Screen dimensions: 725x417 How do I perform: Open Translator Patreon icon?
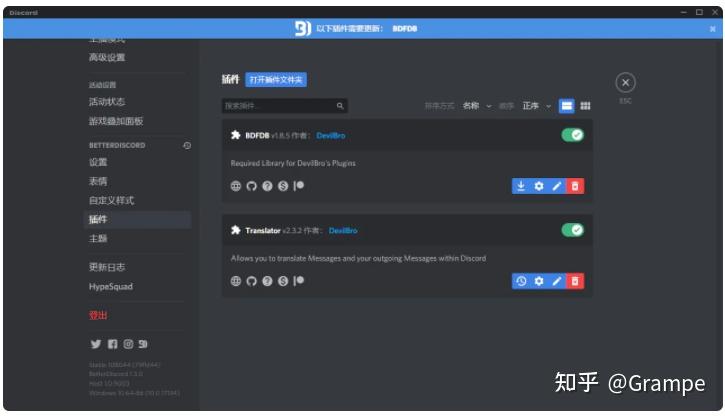pos(299,281)
